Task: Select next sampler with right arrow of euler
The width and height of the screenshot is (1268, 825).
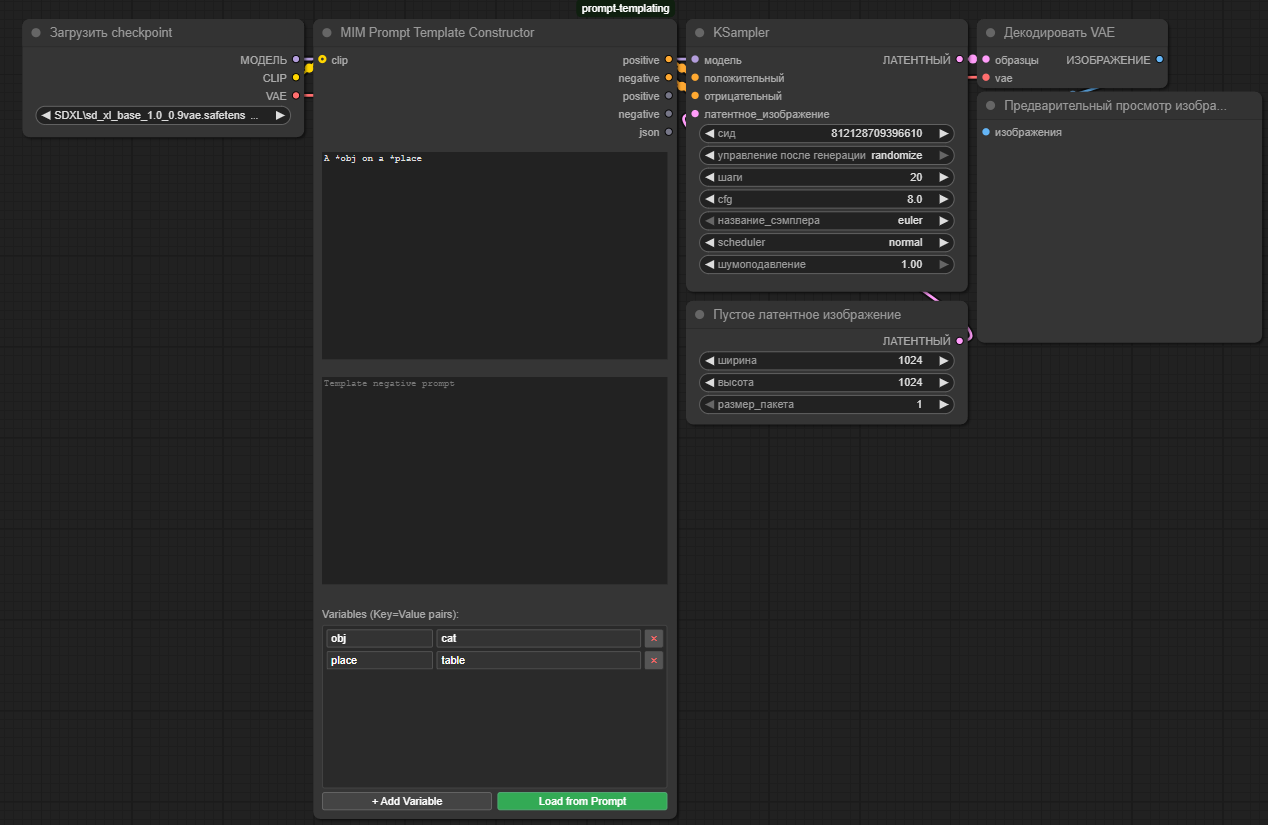Action: point(943,221)
